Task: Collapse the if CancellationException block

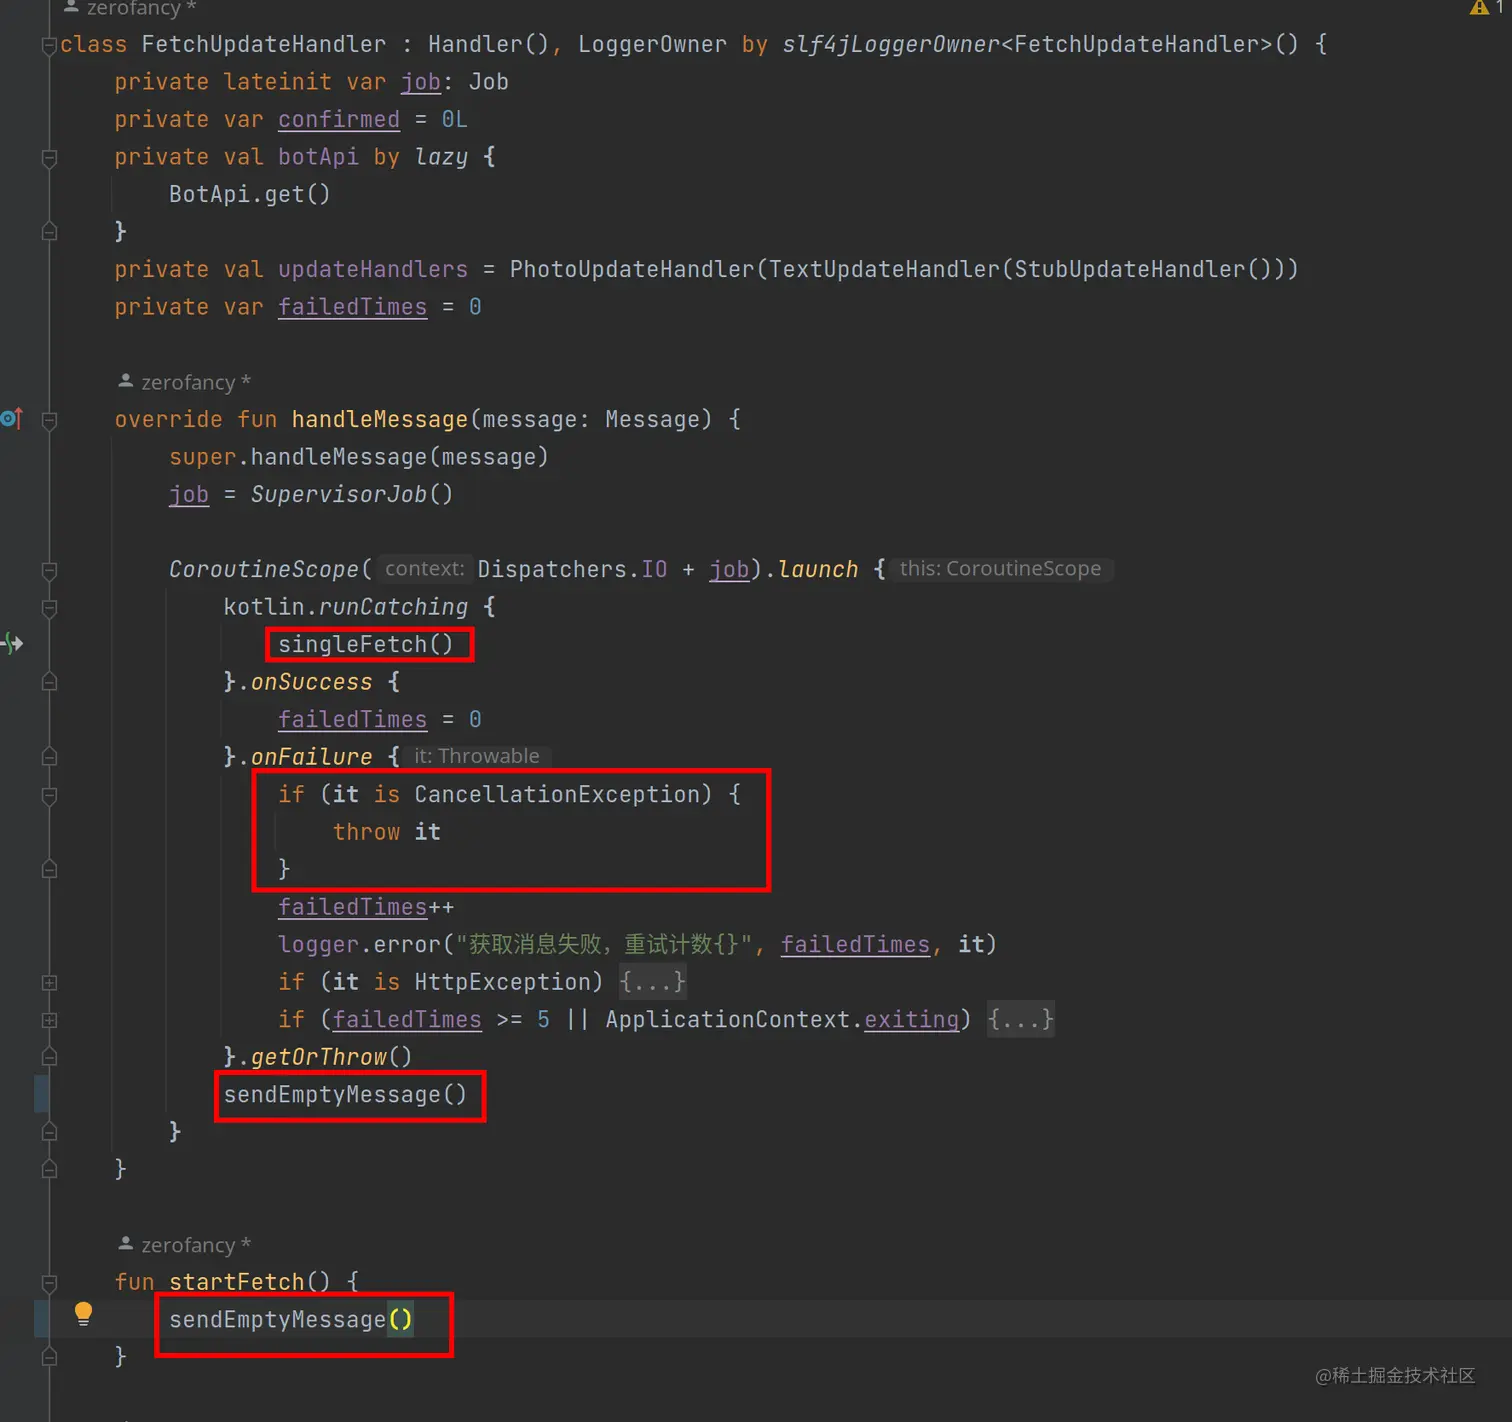Action: (49, 795)
